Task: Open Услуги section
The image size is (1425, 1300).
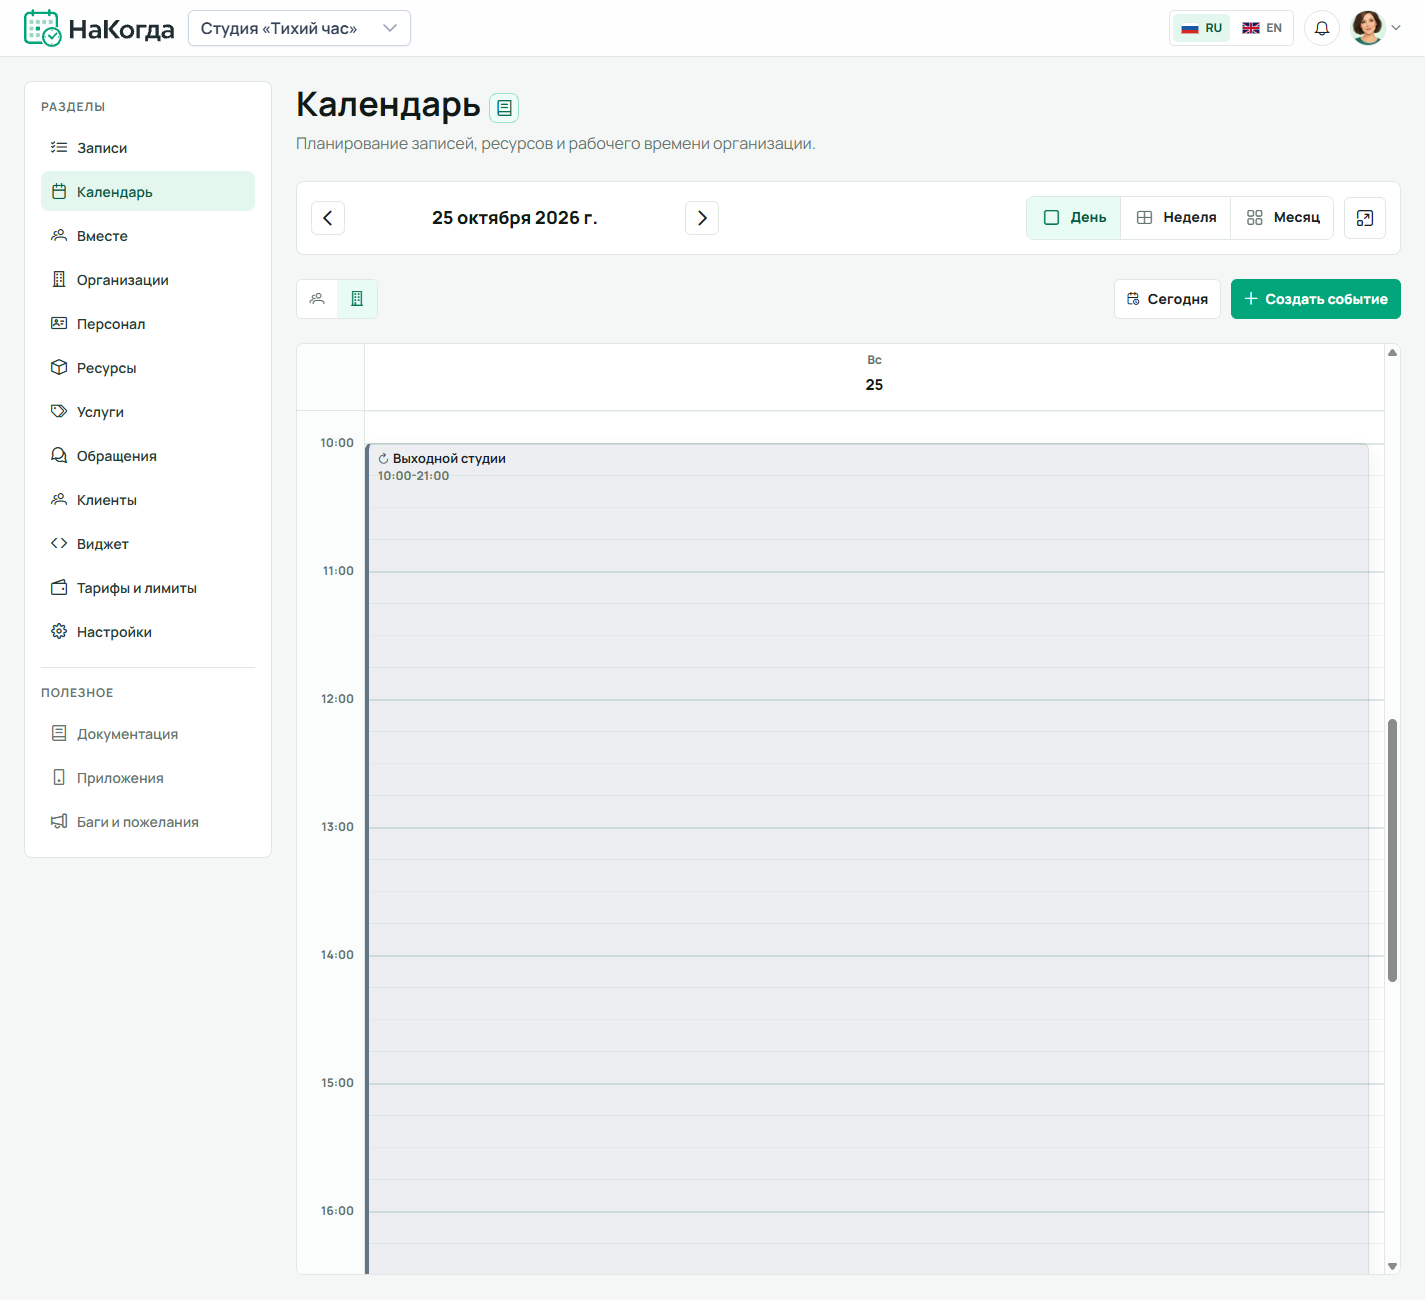Action: tap(148, 412)
